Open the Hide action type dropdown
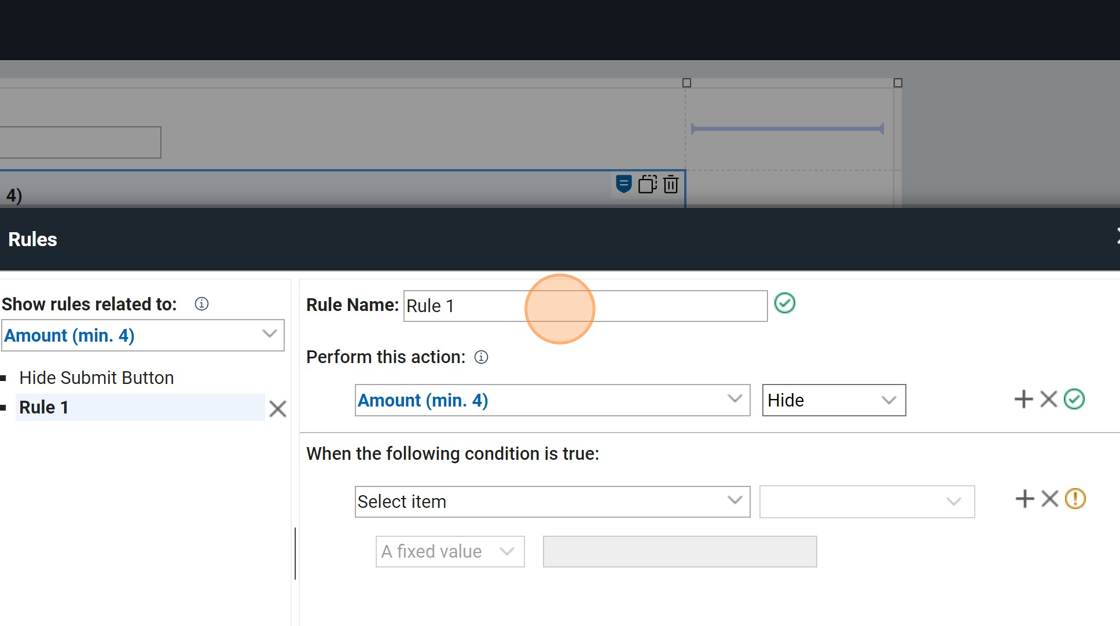 pyautogui.click(x=833, y=400)
